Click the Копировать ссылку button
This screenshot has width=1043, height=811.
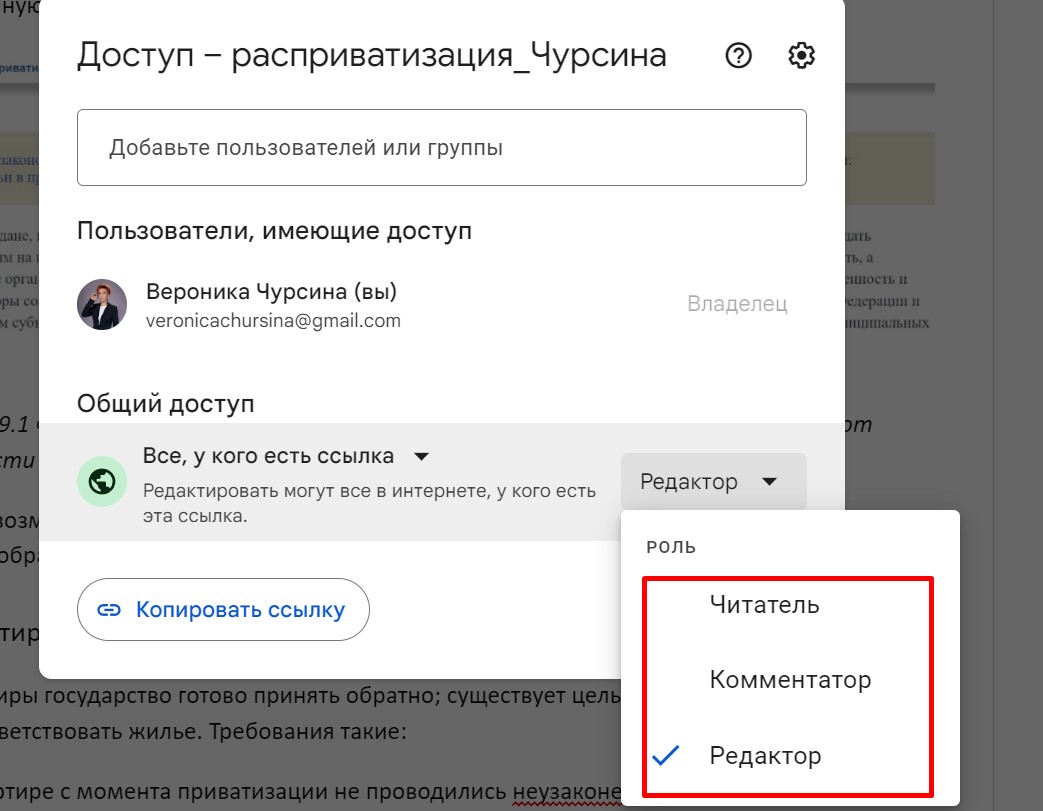[223, 610]
